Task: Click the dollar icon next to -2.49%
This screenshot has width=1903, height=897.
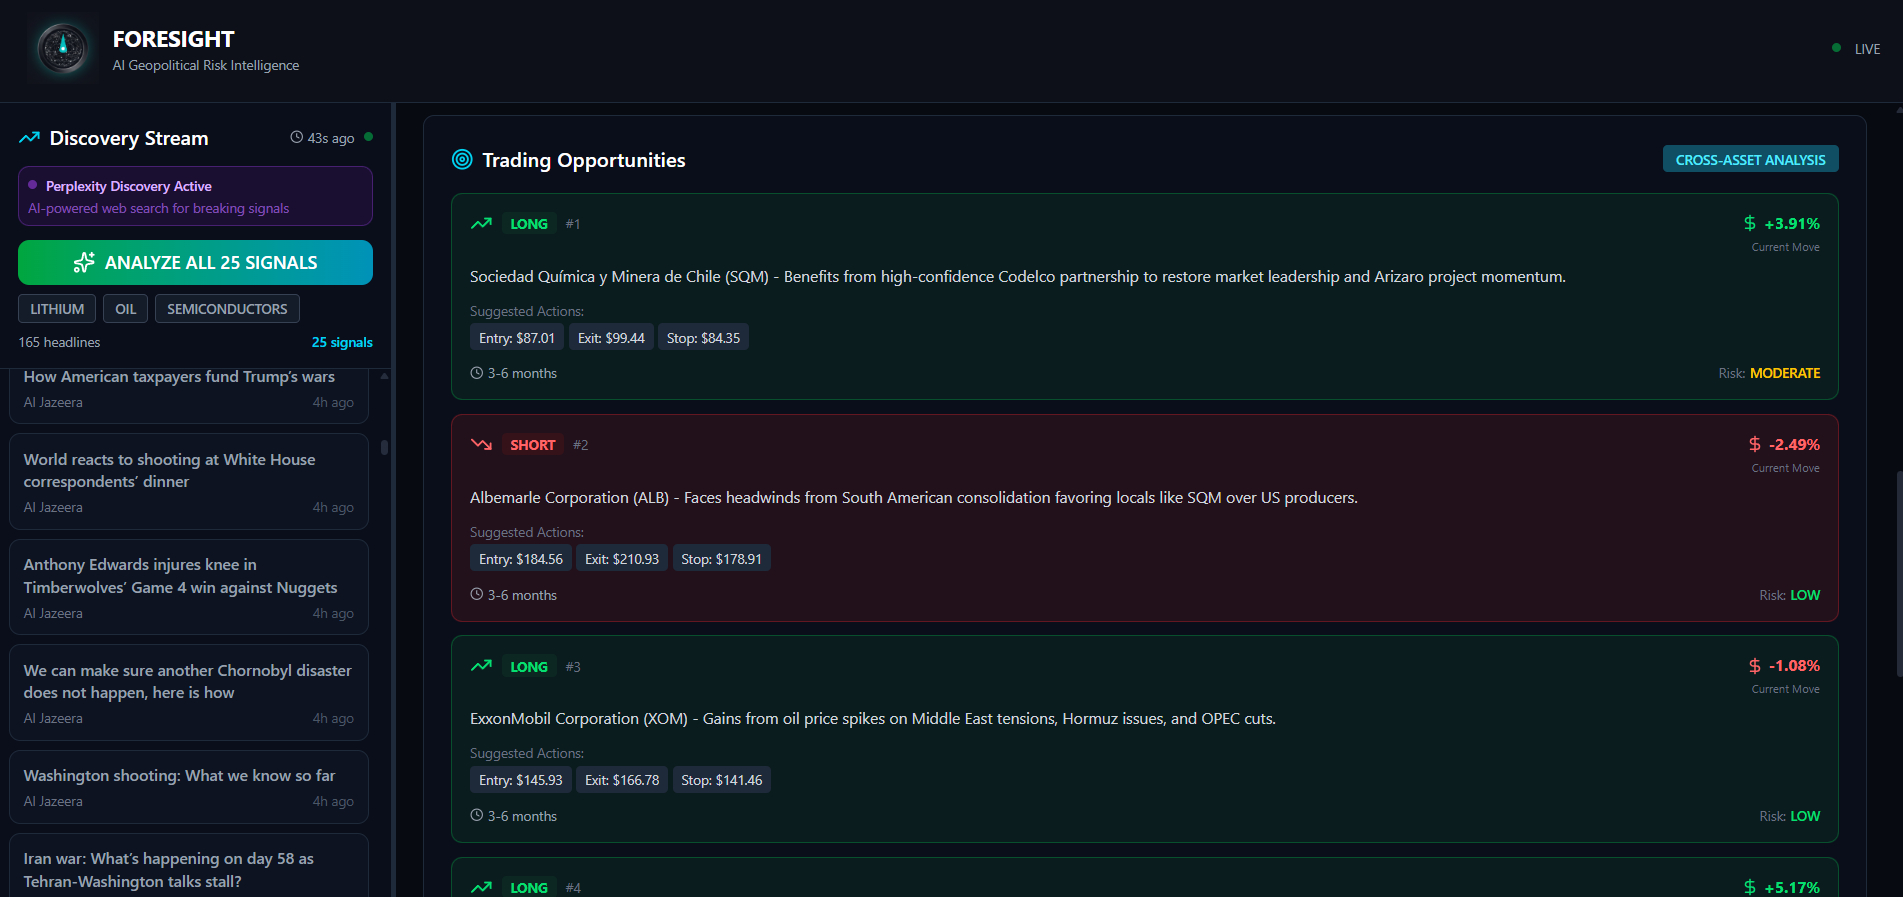Action: pyautogui.click(x=1755, y=444)
